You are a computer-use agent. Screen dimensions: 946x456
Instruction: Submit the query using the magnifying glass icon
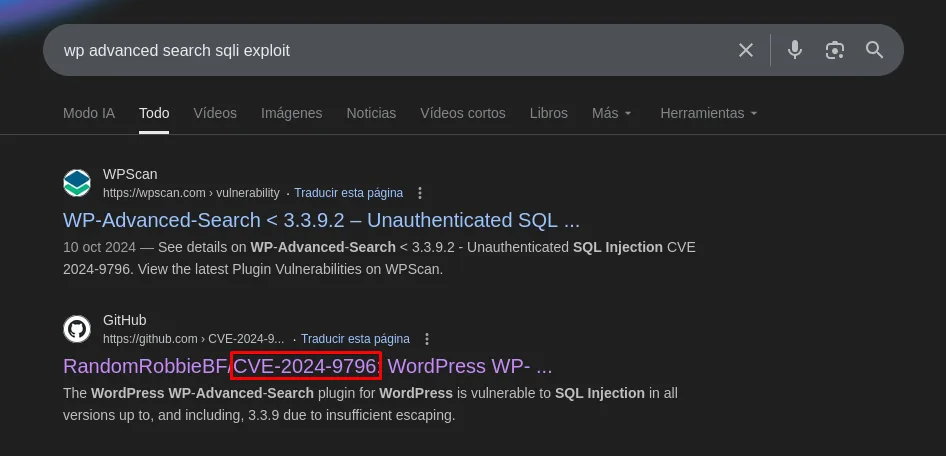[x=874, y=50]
